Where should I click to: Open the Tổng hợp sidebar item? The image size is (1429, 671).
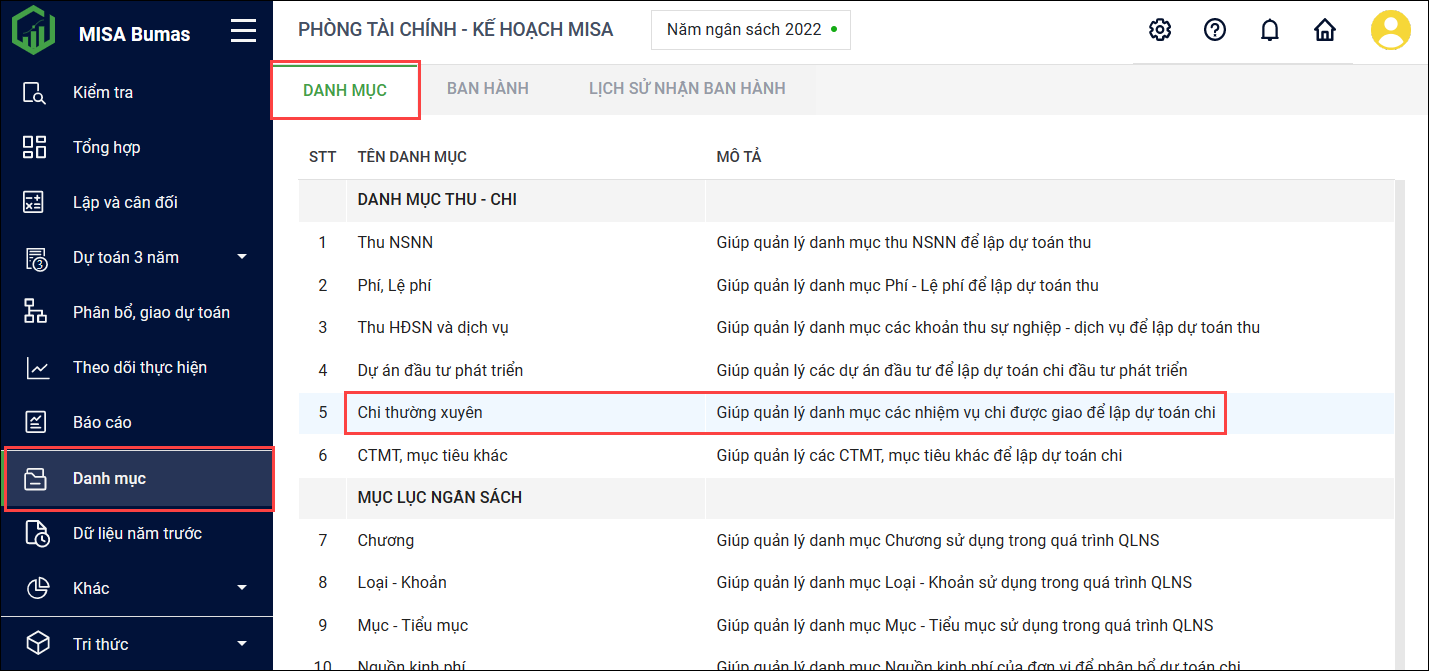106,148
